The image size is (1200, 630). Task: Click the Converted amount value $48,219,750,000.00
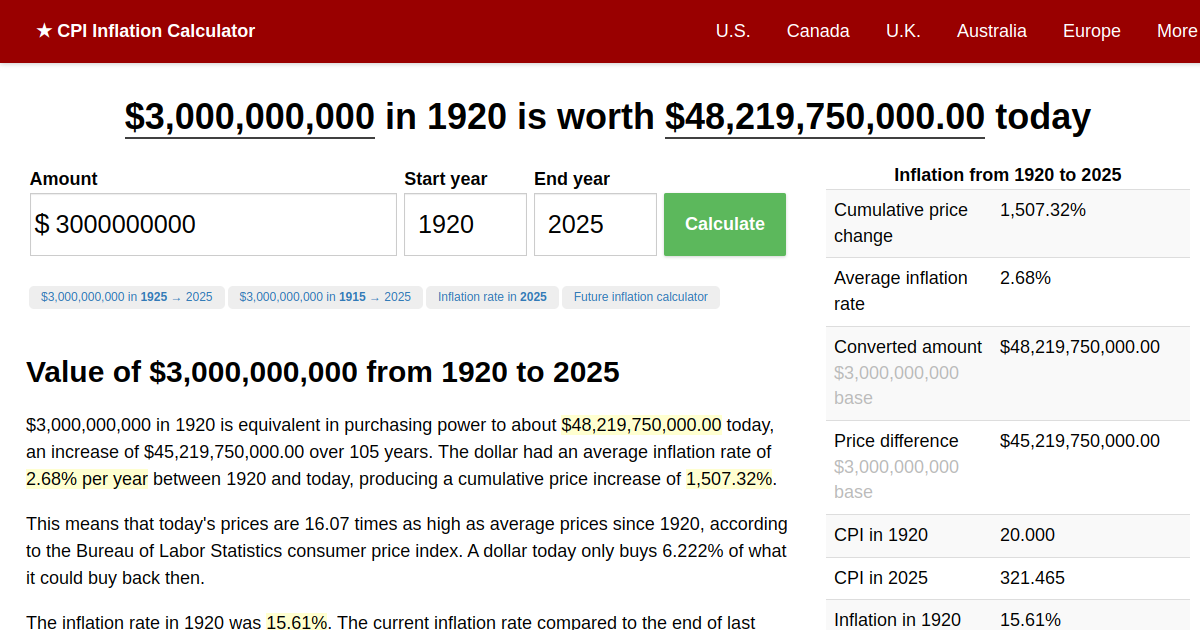click(x=1080, y=347)
